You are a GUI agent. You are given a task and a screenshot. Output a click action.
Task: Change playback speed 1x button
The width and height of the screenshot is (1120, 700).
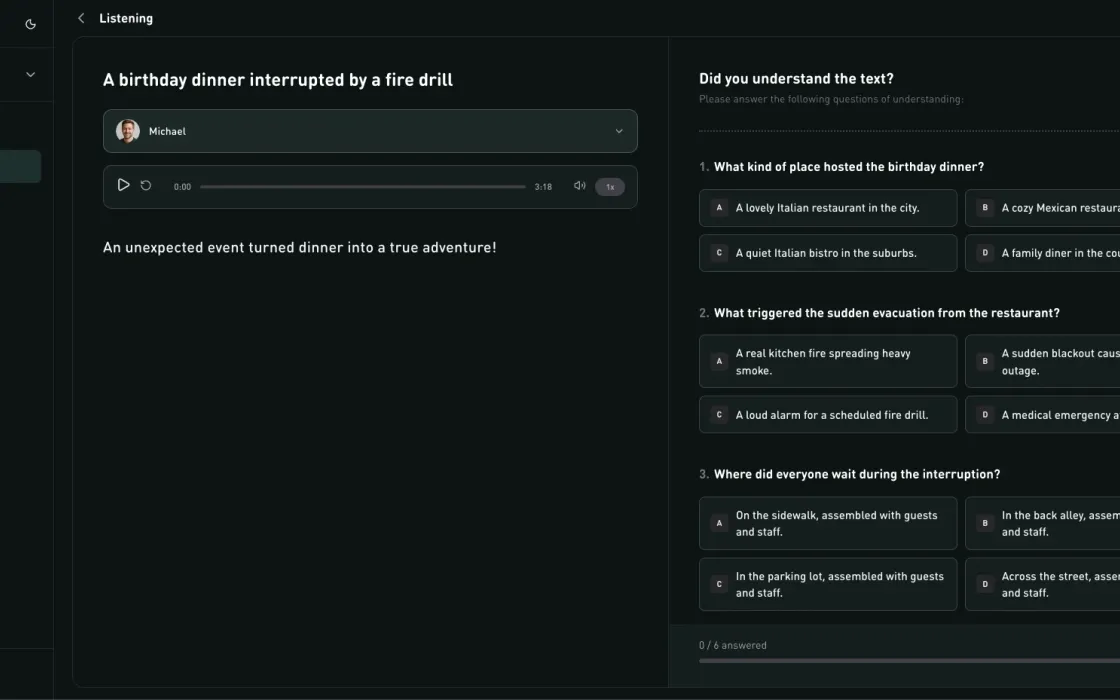[610, 186]
